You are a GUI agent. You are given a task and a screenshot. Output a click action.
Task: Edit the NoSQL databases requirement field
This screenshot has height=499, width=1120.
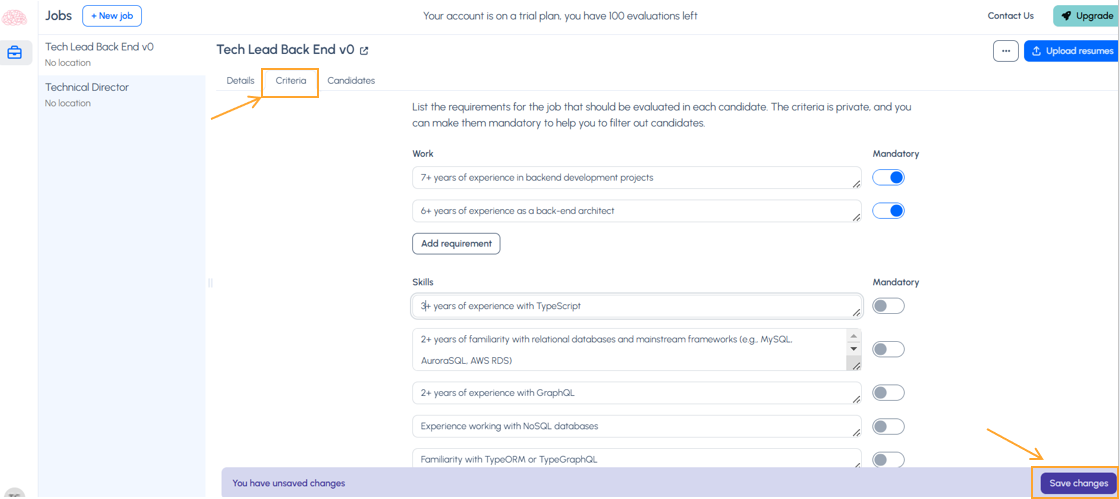637,426
